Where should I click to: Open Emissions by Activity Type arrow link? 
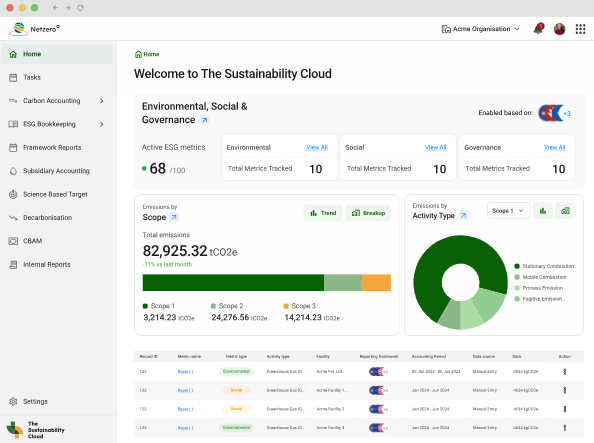click(x=463, y=216)
